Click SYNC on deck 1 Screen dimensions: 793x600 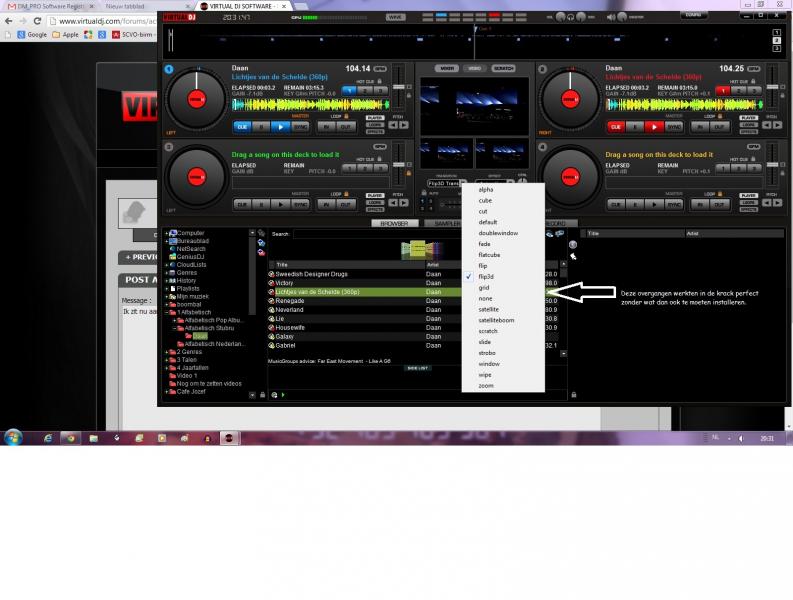click(300, 127)
